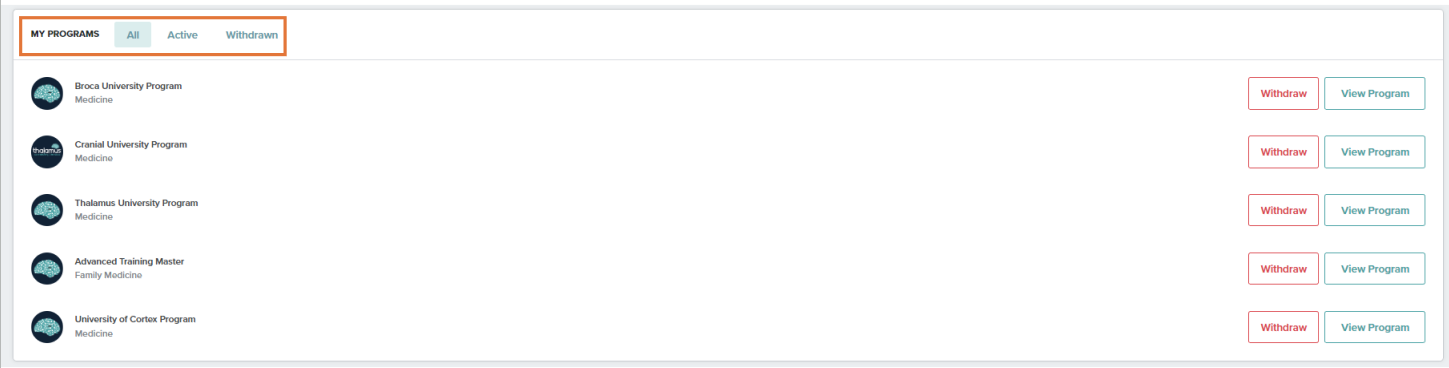Click the Broca University Program brain logo
1449x368 pixels.
[x=47, y=93]
